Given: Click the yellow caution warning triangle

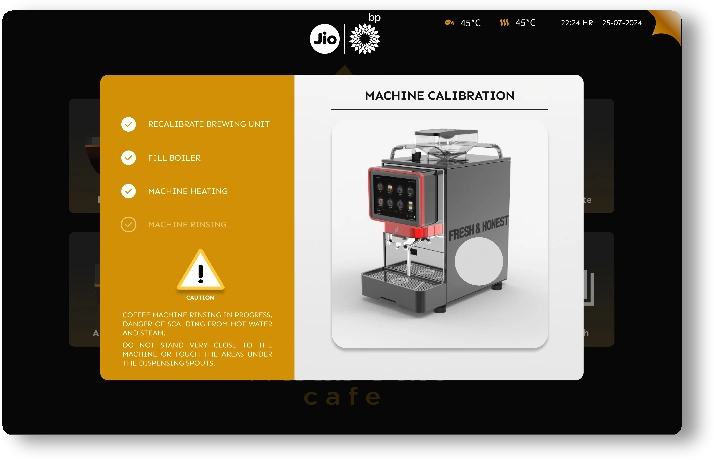Looking at the screenshot, I should click(200, 271).
